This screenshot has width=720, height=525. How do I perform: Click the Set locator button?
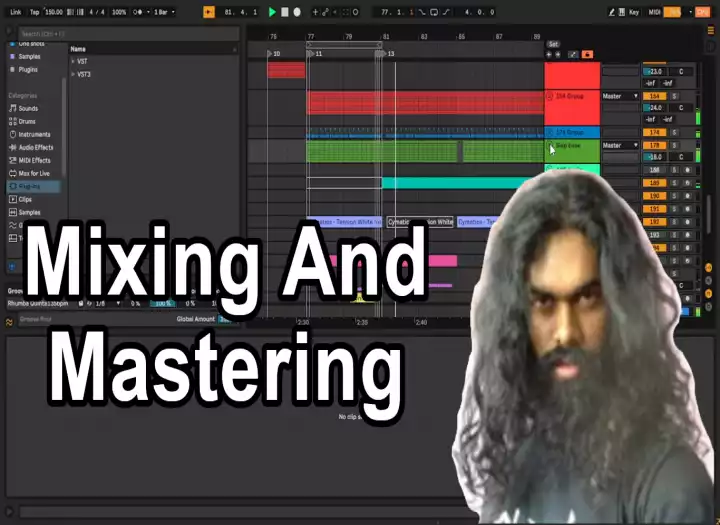pos(553,44)
